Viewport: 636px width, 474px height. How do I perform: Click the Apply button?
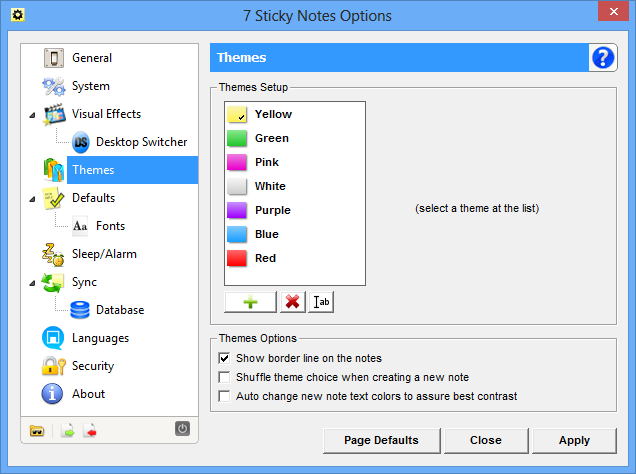574,440
